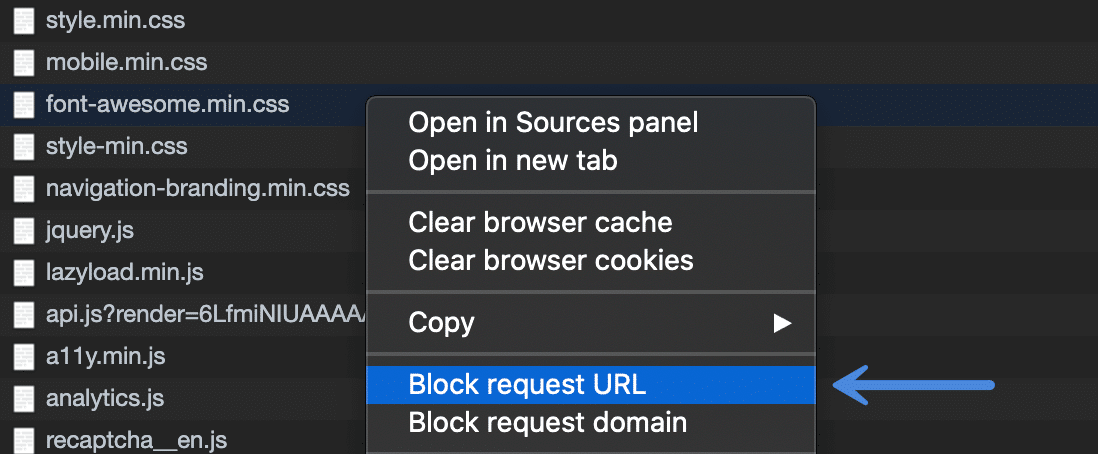Click the font-awesome.min.css file icon
Image resolution: width=1098 pixels, height=454 pixels.
(x=24, y=104)
